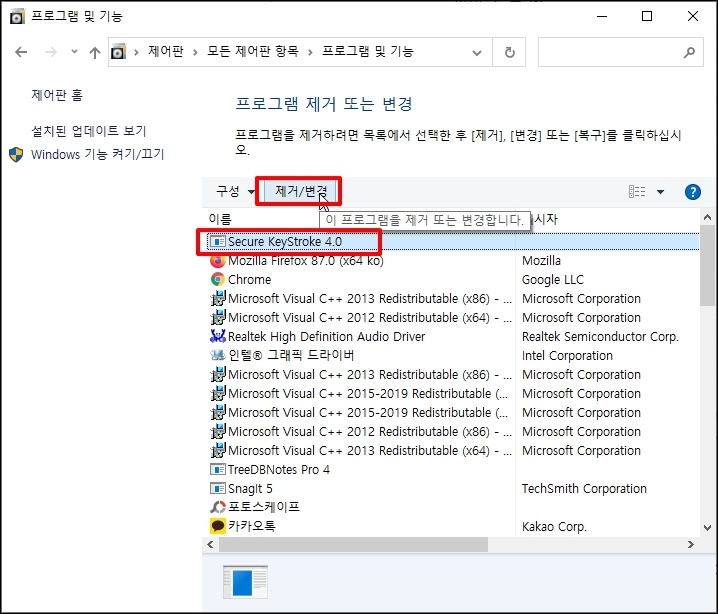
Task: Click the TreeDBNotes Pro 4 icon
Action: (218, 469)
